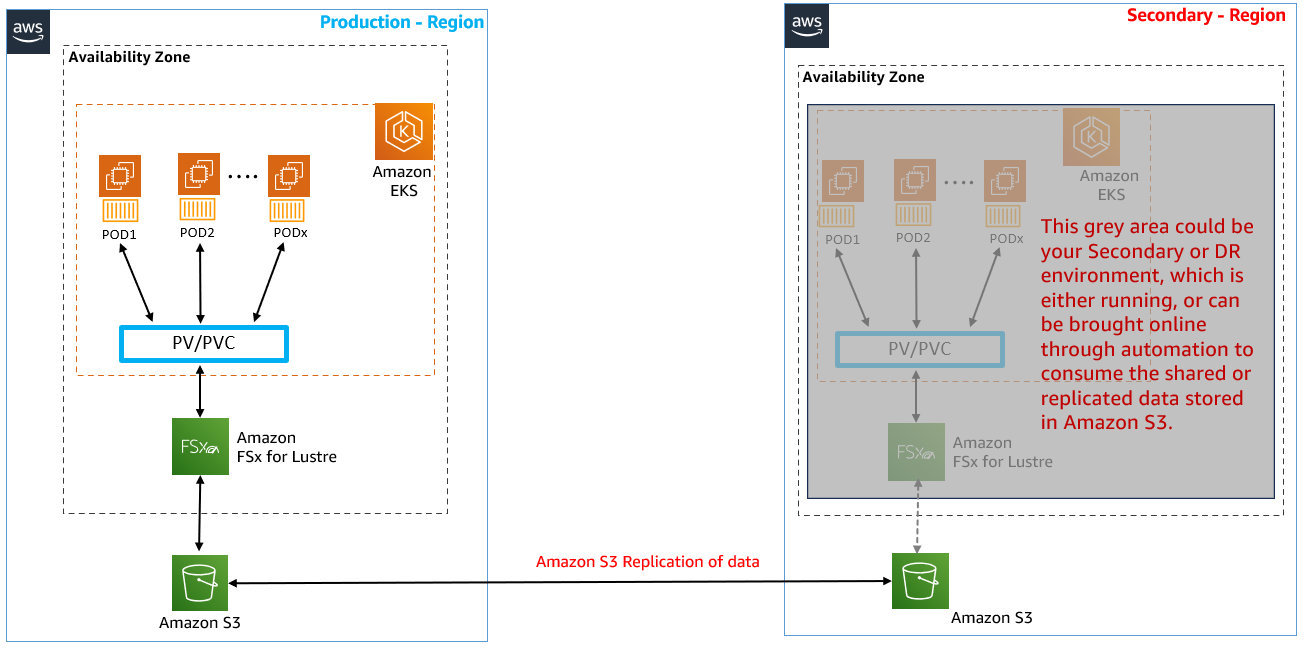Click the 'Secondary - Region' title label
This screenshot has width=1304, height=649.
pos(1206,15)
